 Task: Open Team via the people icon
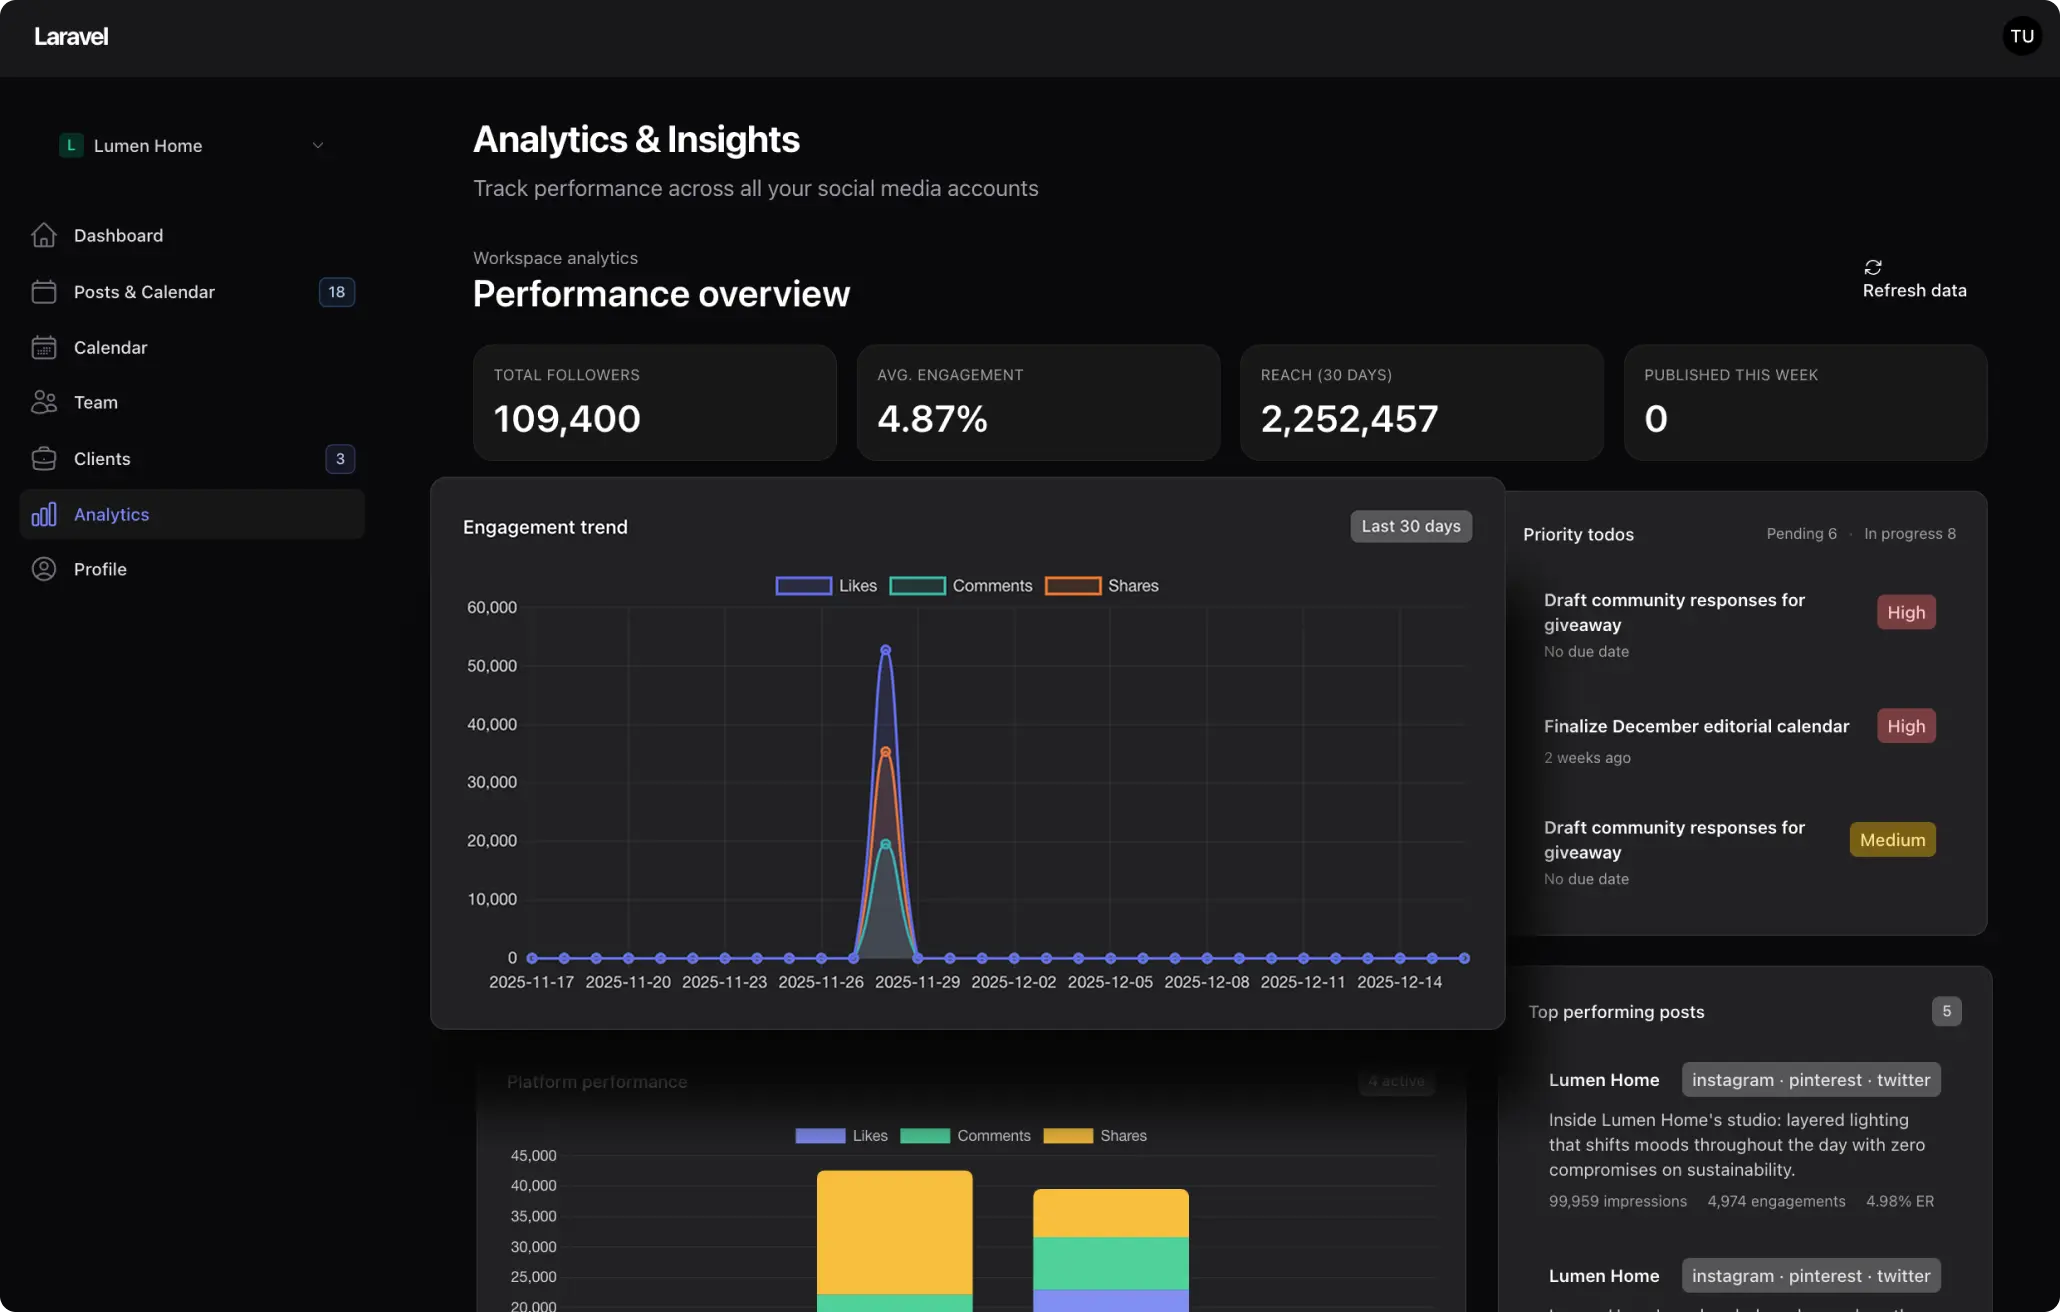pos(44,402)
